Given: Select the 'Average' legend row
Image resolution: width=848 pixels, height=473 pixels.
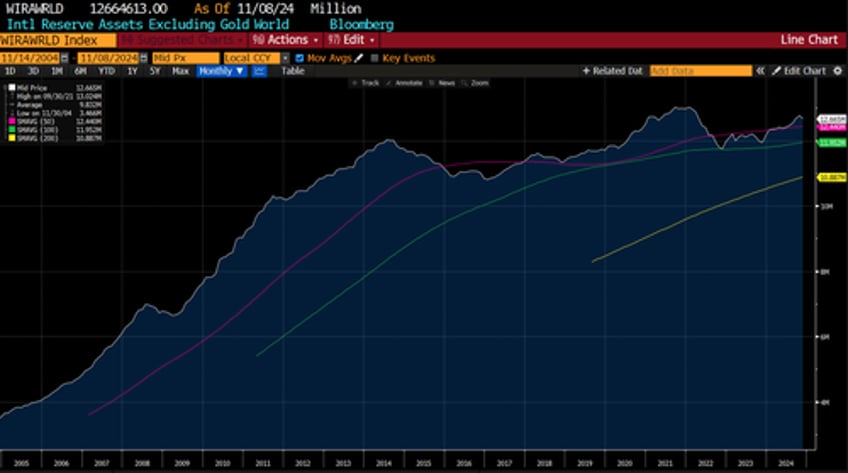Looking at the screenshot, I should tap(53, 105).
